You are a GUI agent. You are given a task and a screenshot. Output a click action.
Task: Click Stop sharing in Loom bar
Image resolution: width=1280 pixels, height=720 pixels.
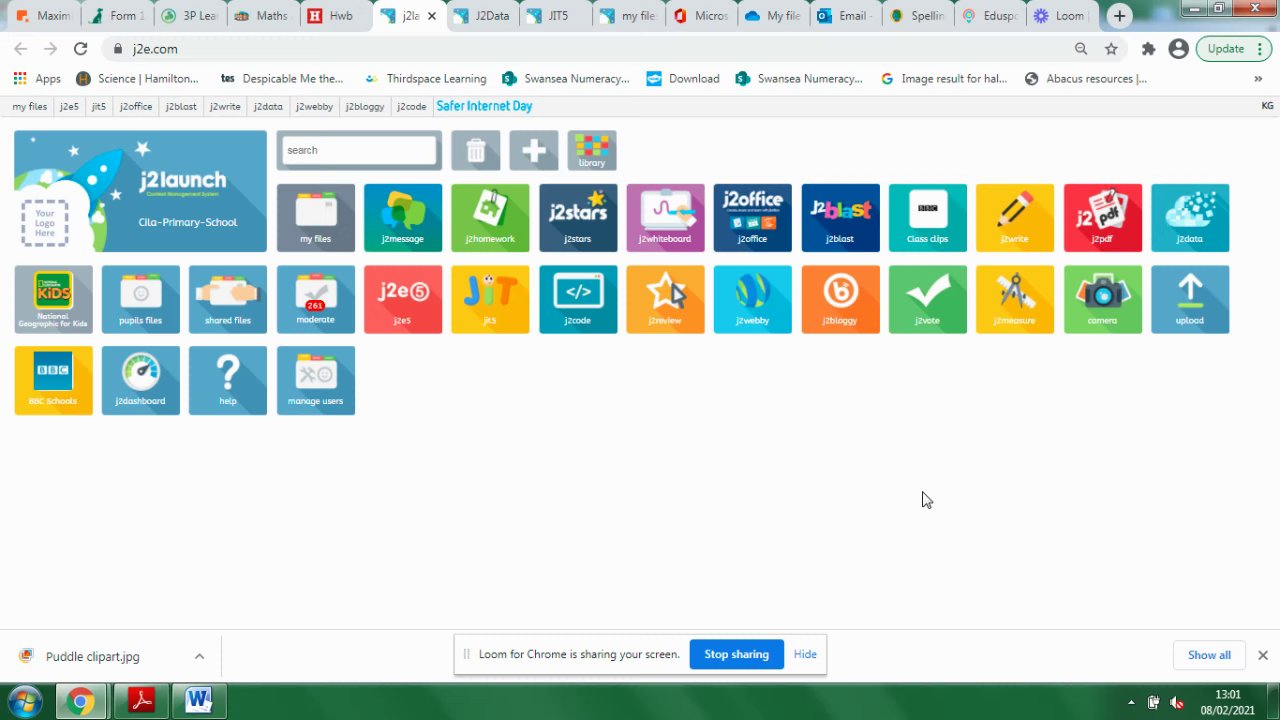tap(736, 654)
